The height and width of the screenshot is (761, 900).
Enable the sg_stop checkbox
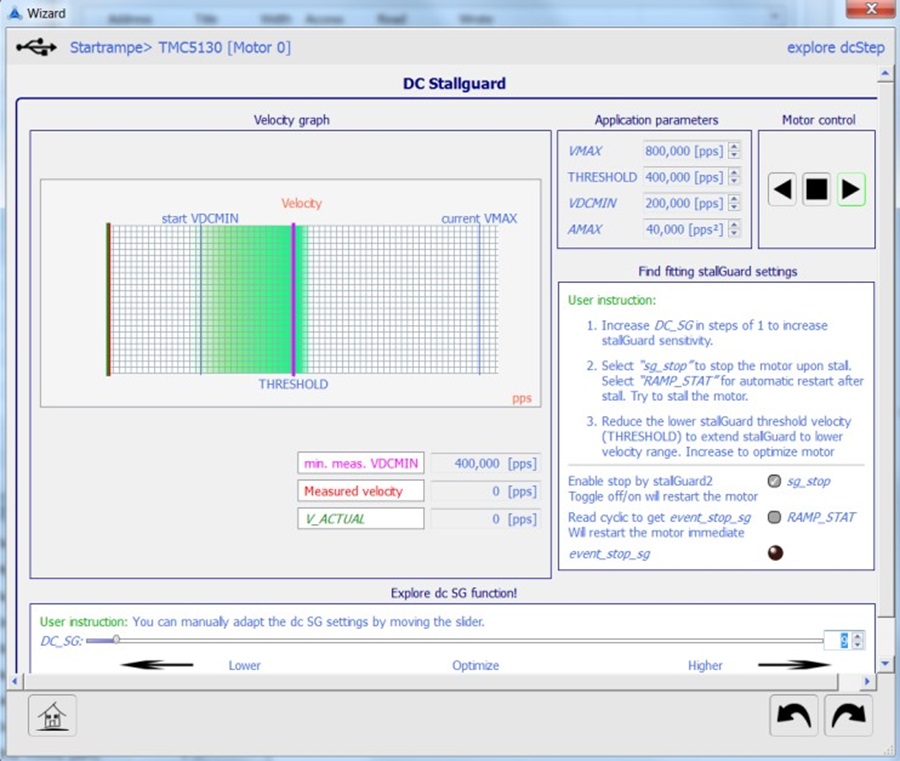(x=774, y=481)
